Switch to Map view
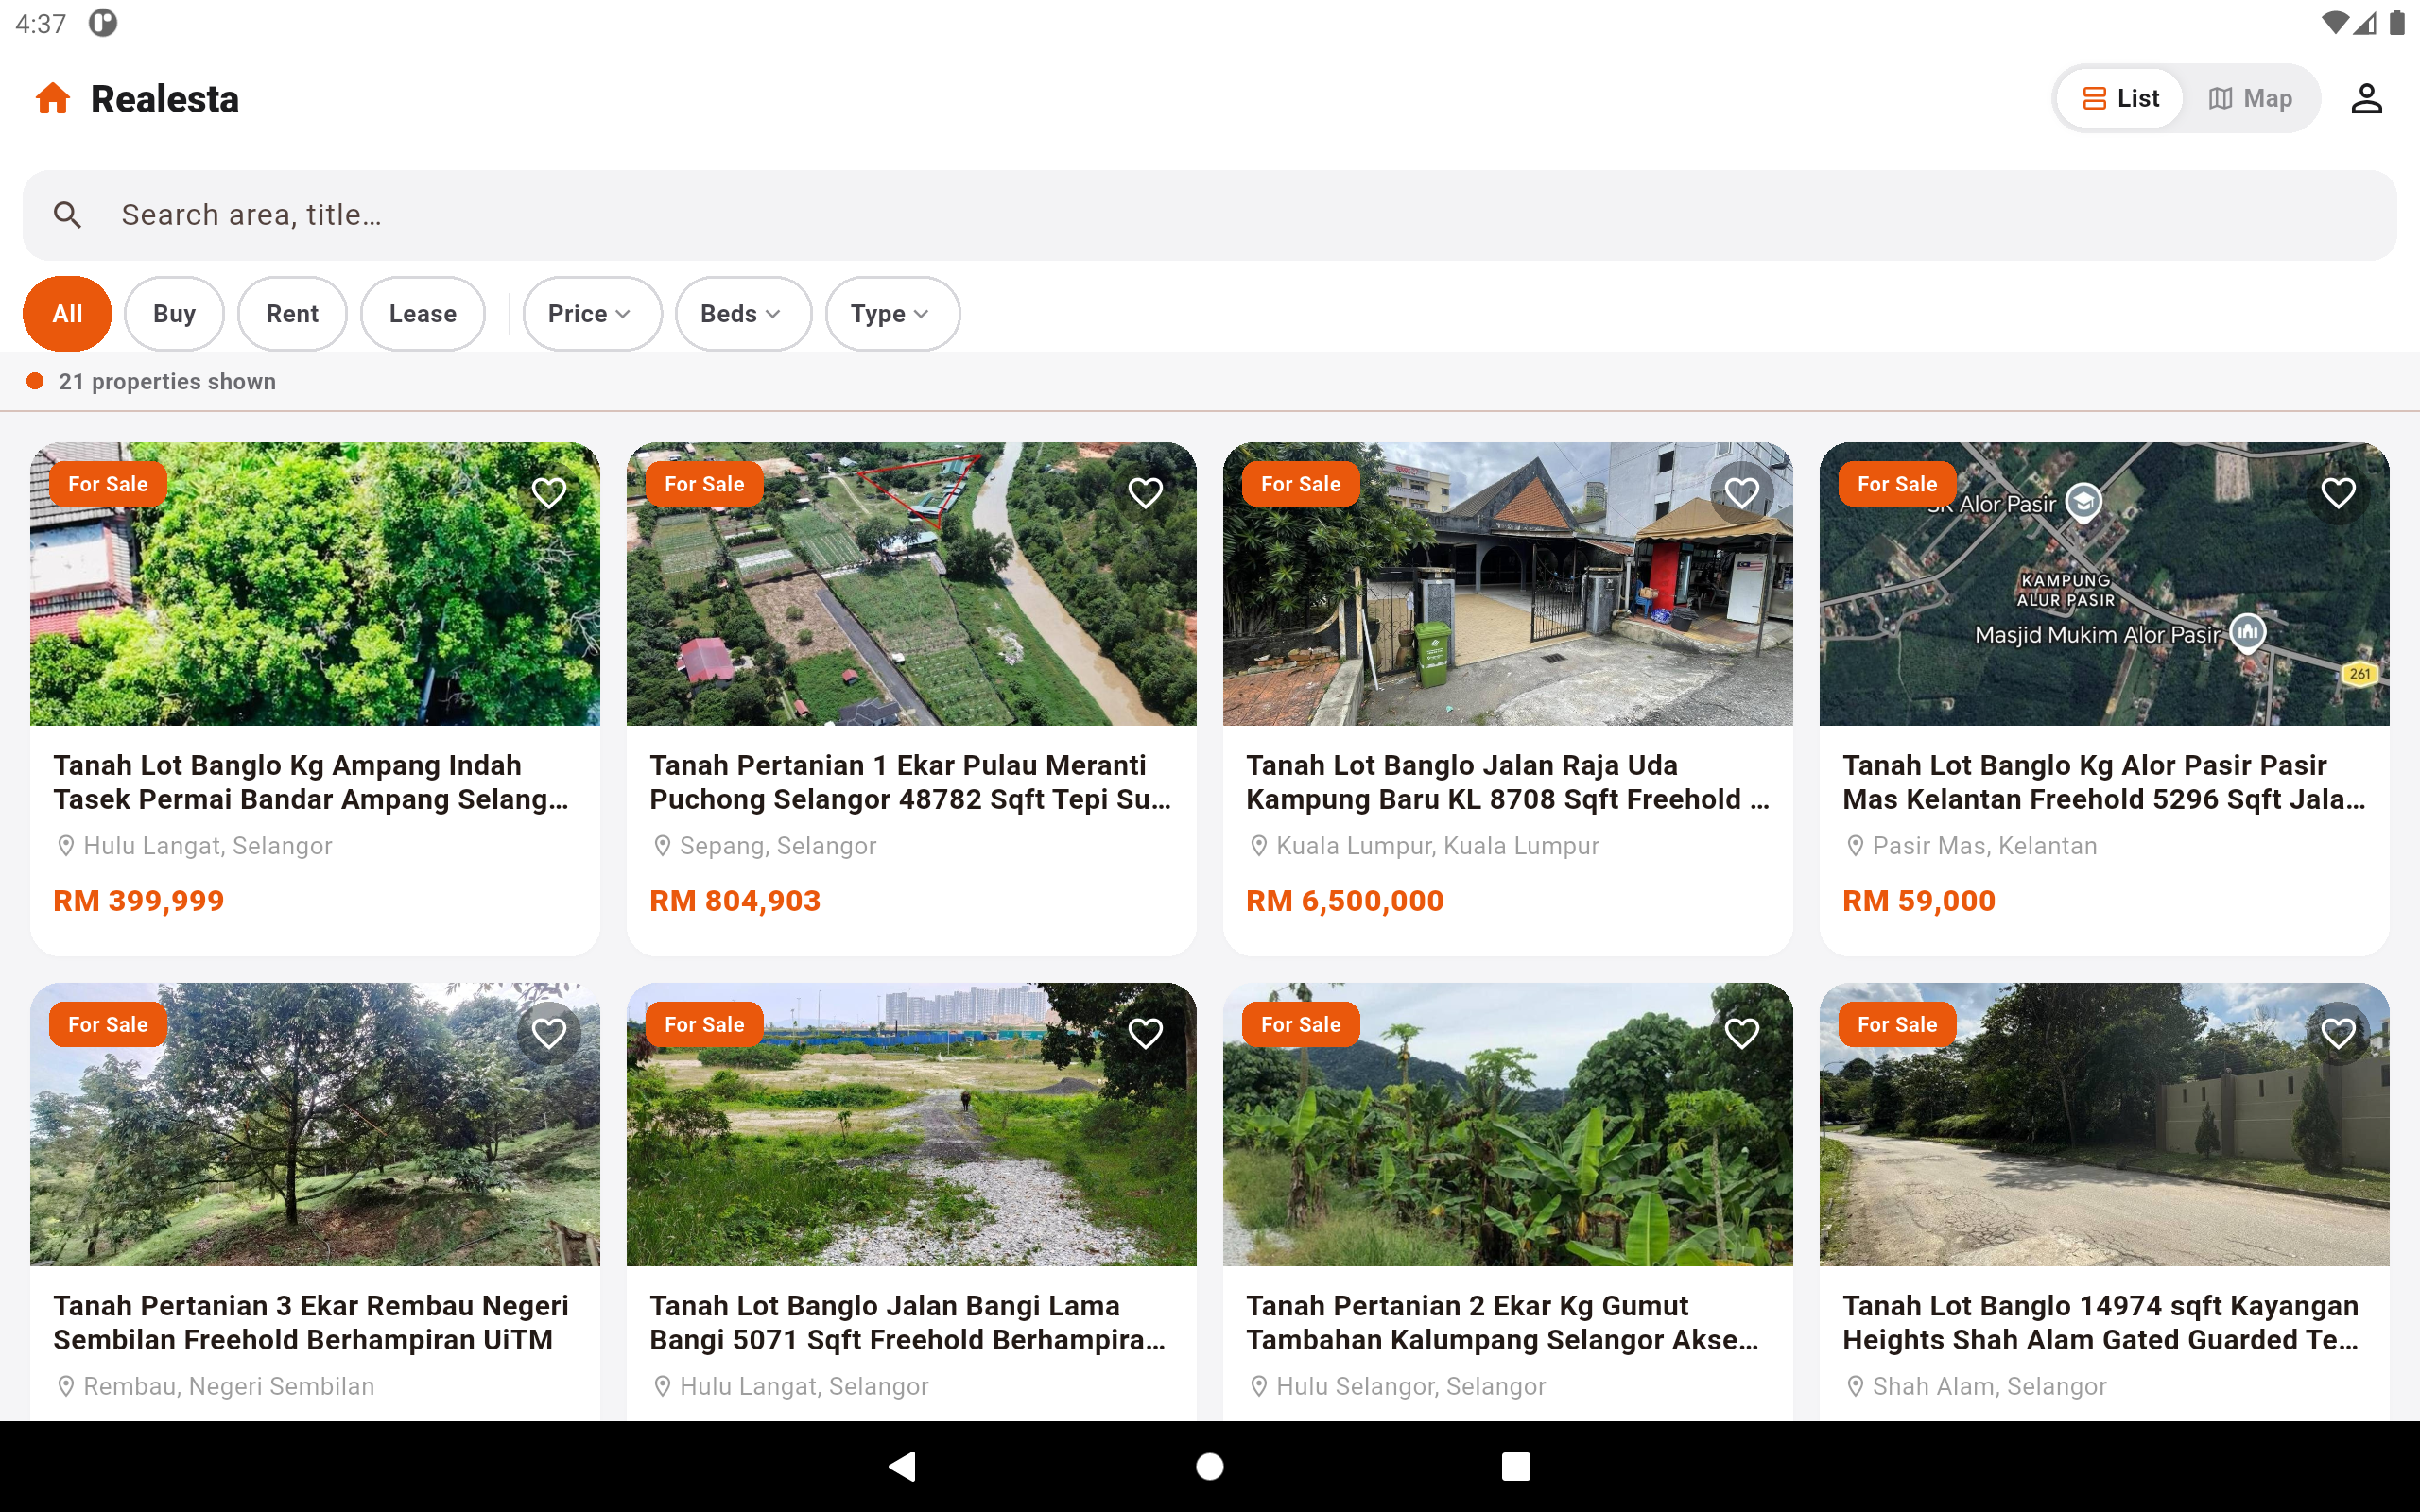The height and width of the screenshot is (1512, 2420). pos(2250,98)
